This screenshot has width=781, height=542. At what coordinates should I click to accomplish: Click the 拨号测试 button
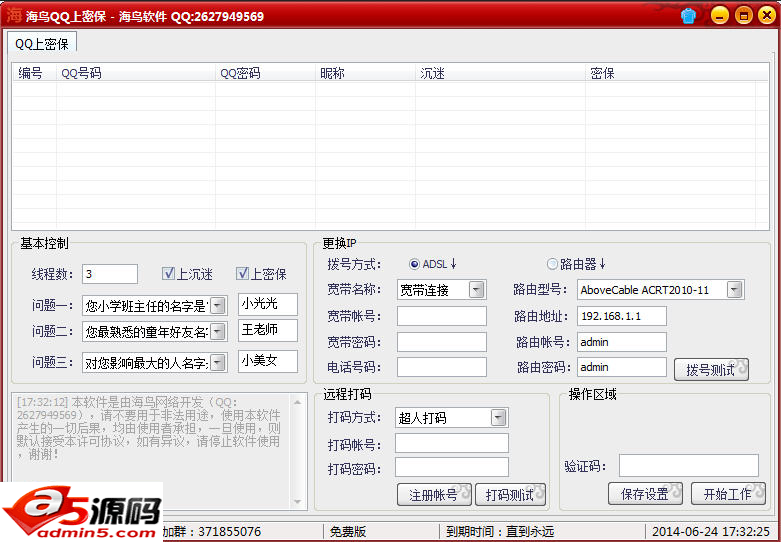tap(711, 370)
